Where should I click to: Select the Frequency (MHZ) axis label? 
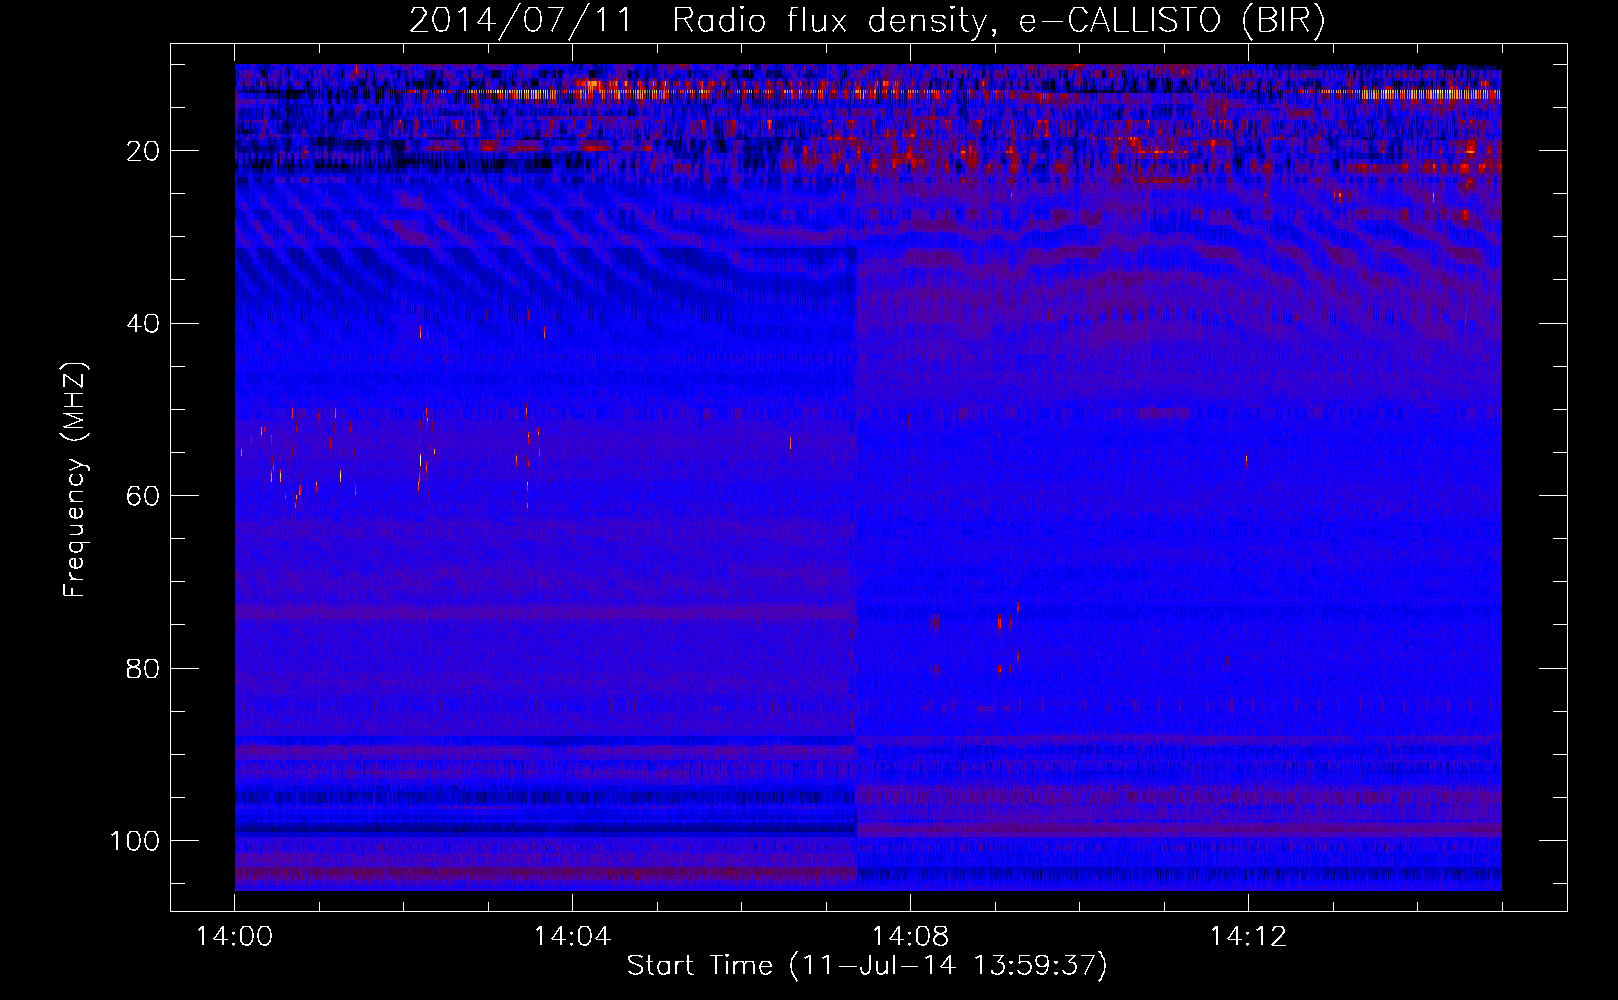tap(75, 479)
